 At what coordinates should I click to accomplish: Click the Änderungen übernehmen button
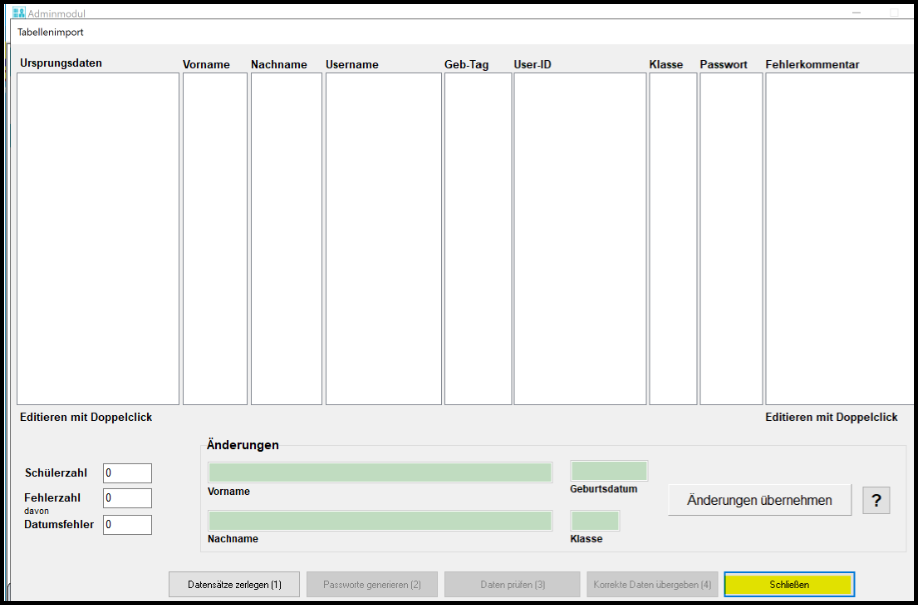(759, 500)
